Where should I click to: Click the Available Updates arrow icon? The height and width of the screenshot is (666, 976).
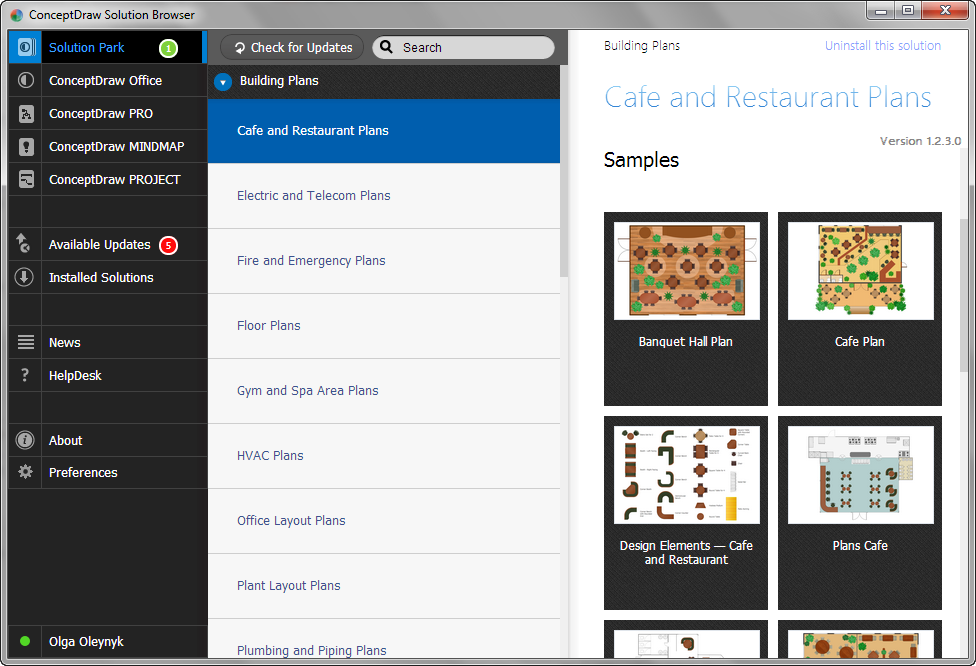pyautogui.click(x=23, y=243)
